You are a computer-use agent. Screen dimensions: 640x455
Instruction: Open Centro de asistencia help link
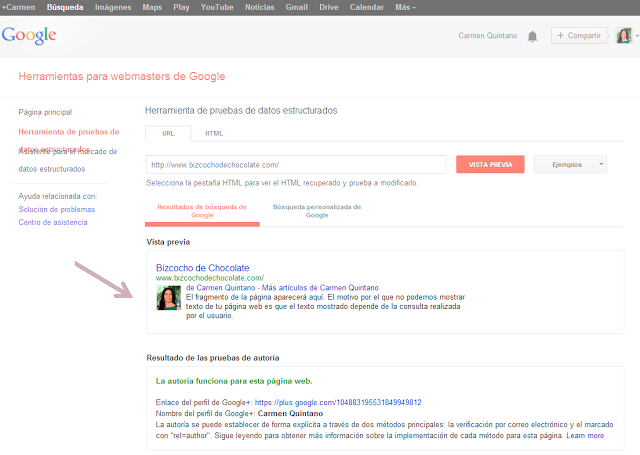coord(53,222)
